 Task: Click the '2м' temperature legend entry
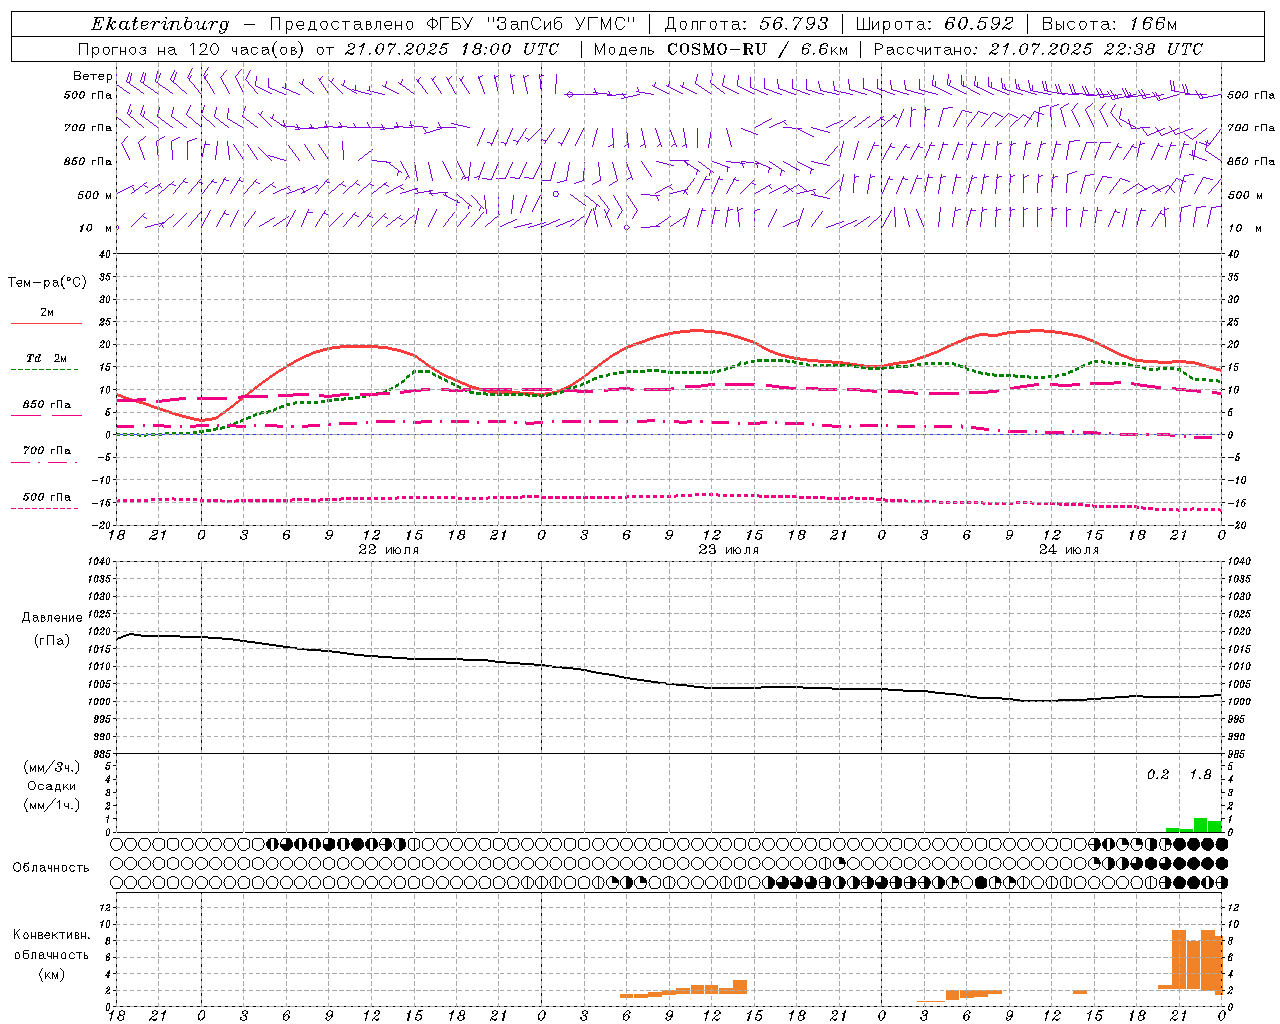tap(46, 313)
